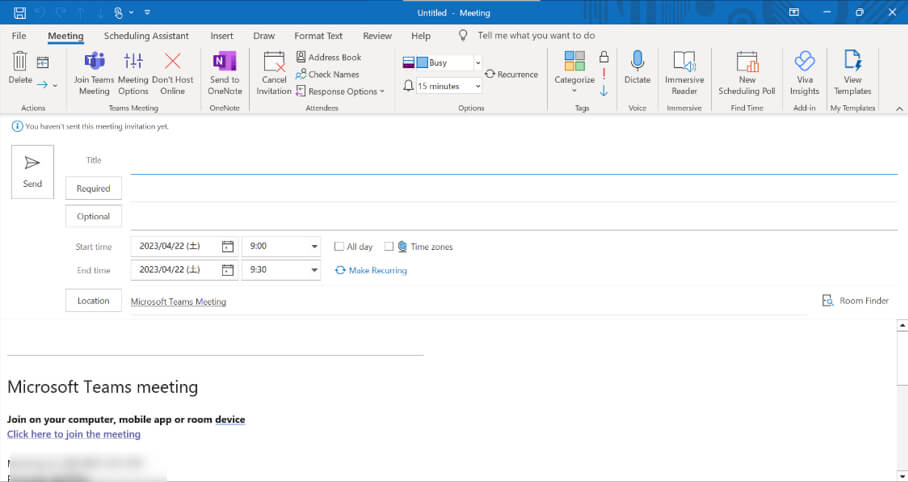Open Meeting Options in the ribbon
Image resolution: width=908 pixels, height=482 pixels.
[x=133, y=62]
